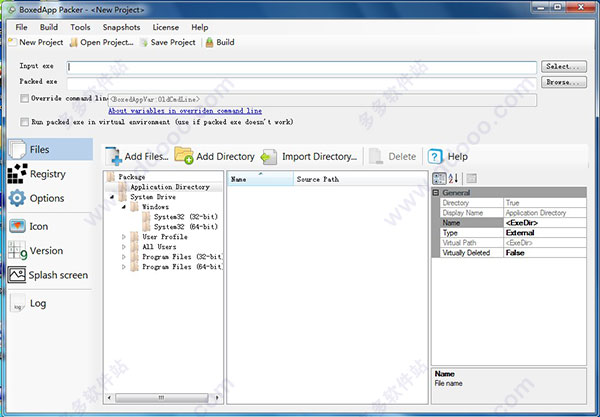Click the tree horizontal scrollbar thumb

tap(161, 397)
